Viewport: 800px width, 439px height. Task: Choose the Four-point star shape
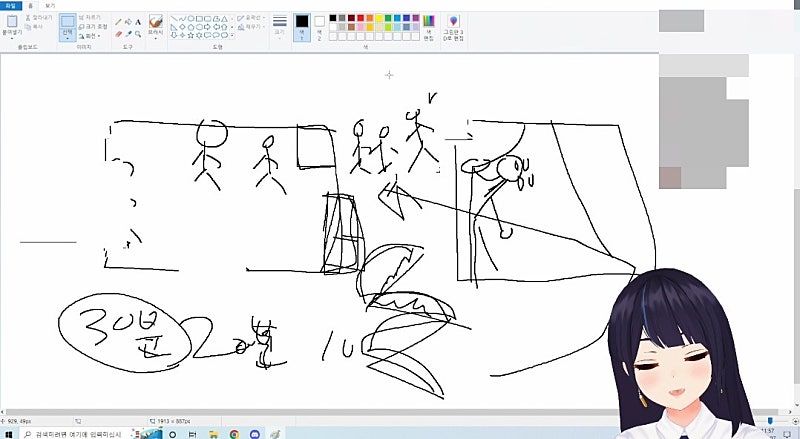tap(182, 35)
